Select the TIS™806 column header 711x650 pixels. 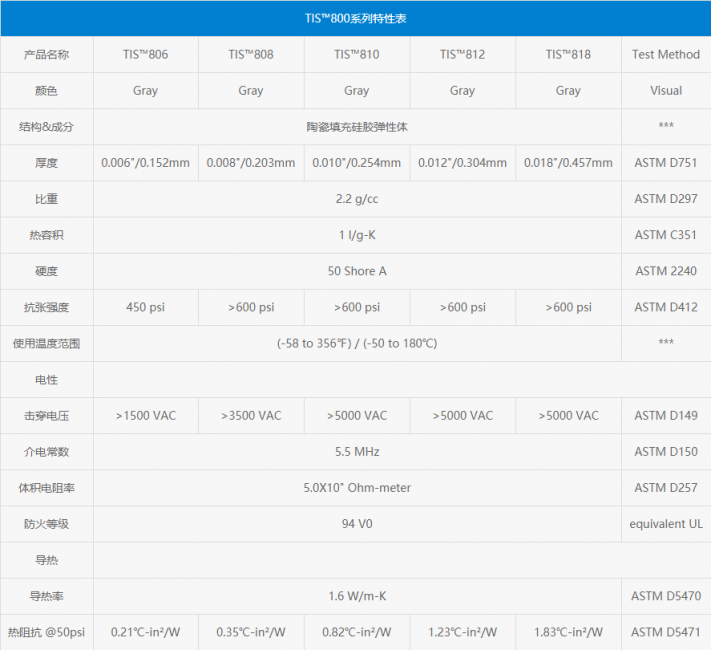pos(145,54)
